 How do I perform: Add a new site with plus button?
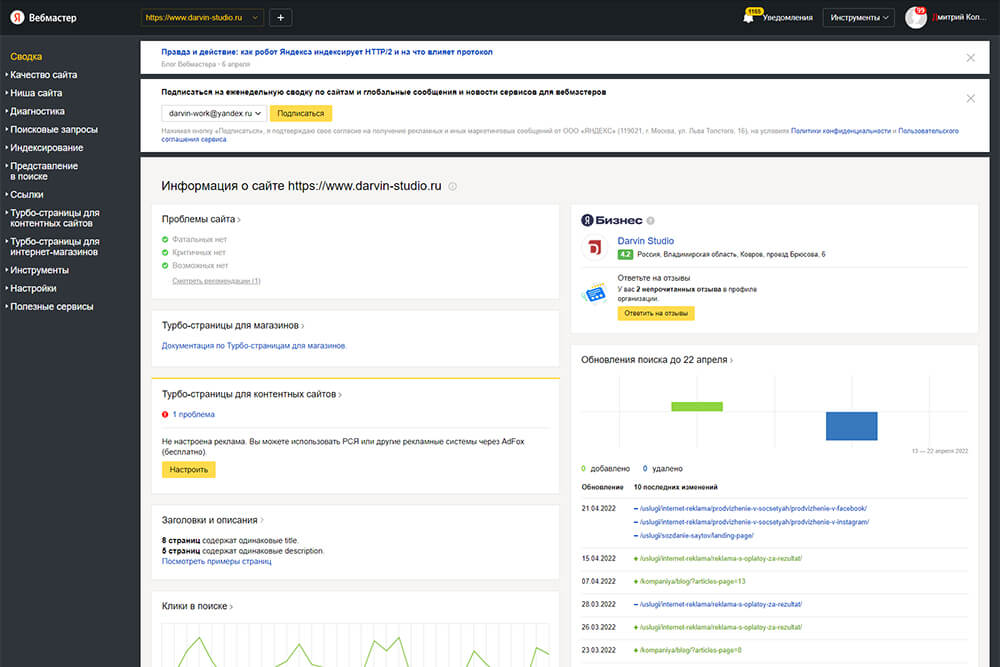(281, 17)
